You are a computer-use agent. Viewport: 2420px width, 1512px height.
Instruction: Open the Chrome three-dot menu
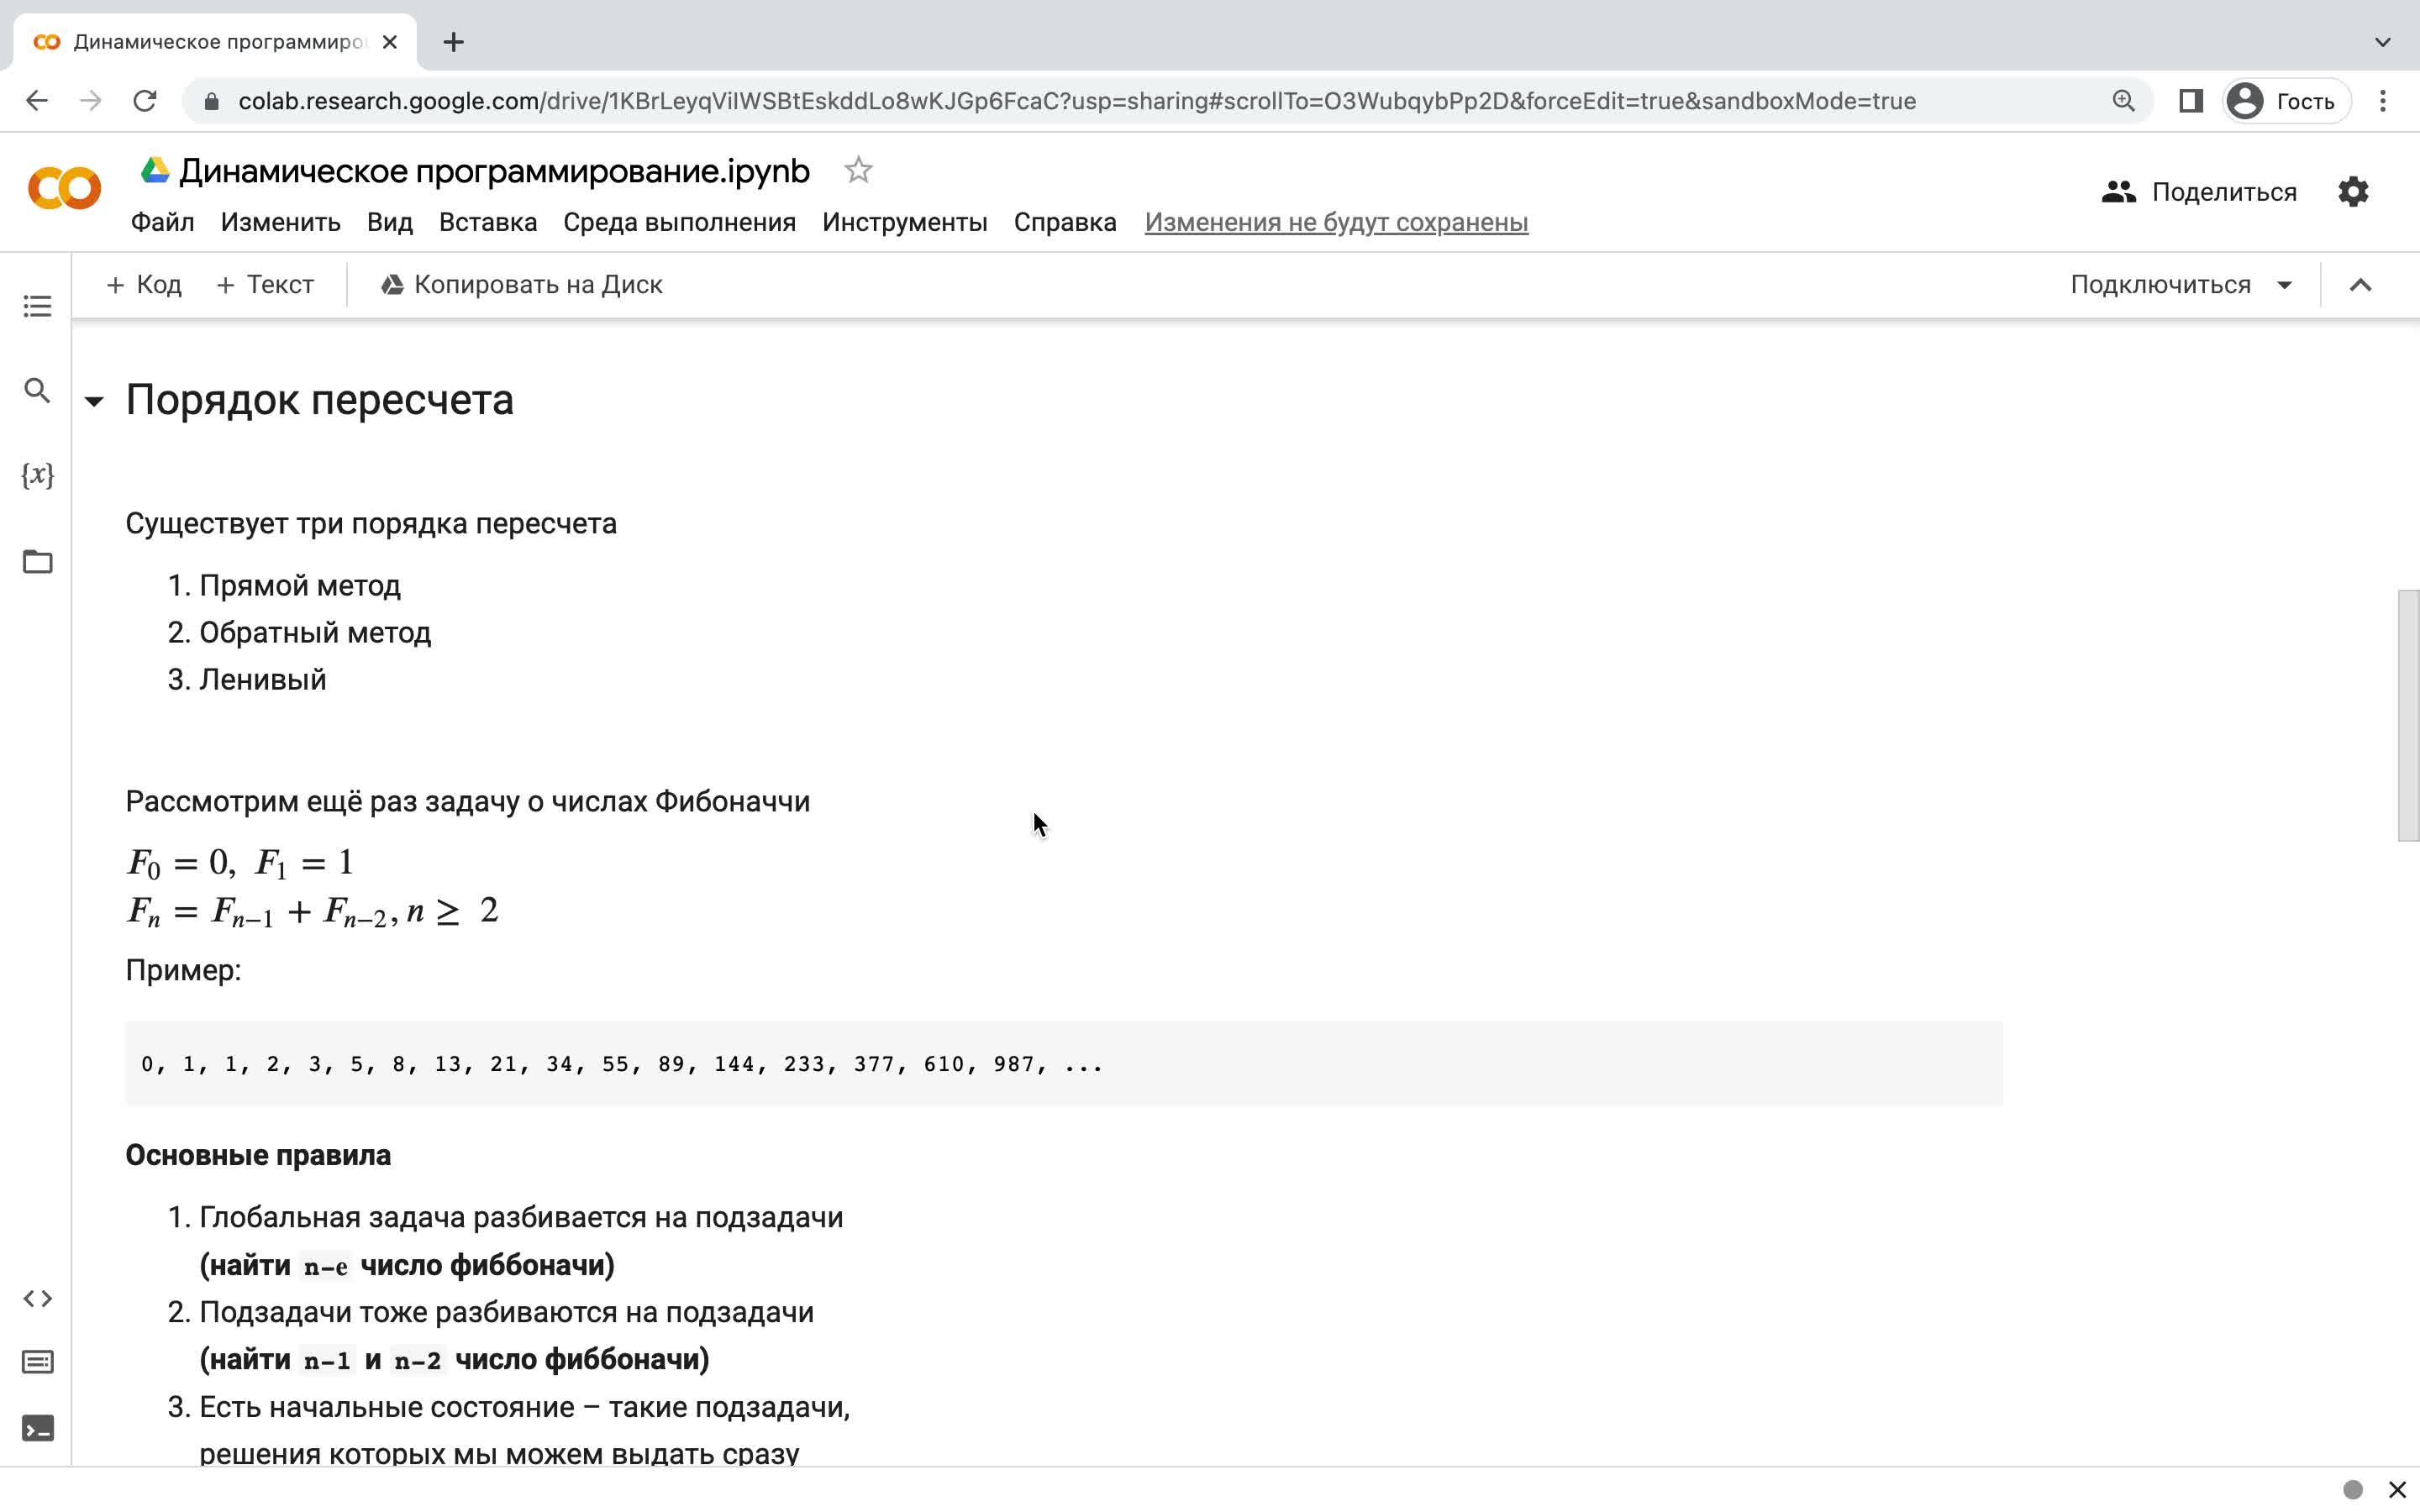[x=2383, y=101]
